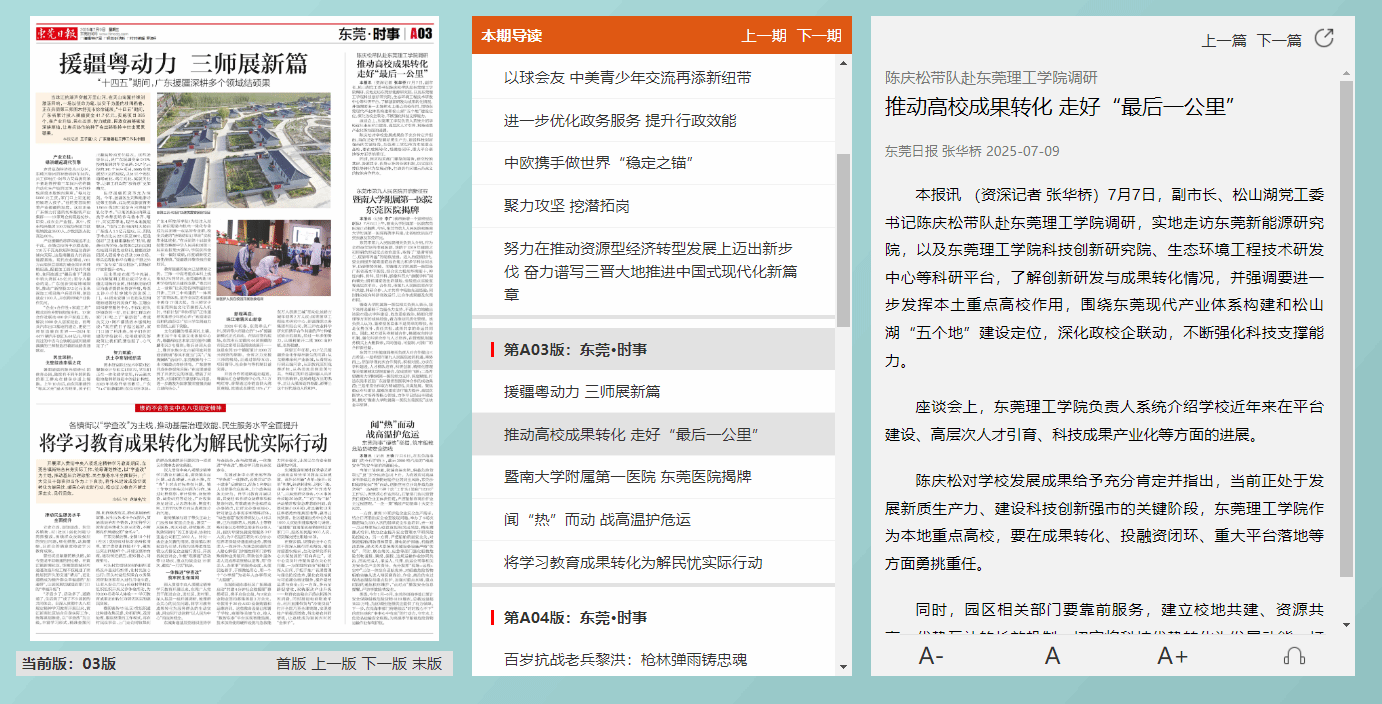Open previous article 上一篇
The height and width of the screenshot is (704, 1382).
point(1224,40)
